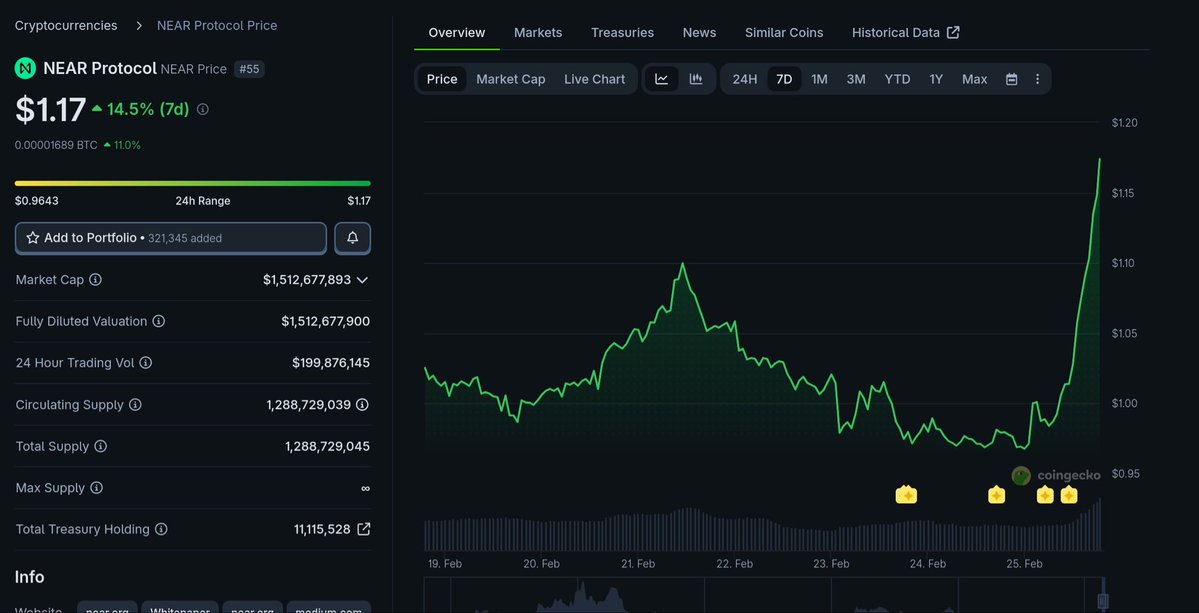Click Add to Portfolio button
Screen dimensions: 1199x613
coord(171,238)
